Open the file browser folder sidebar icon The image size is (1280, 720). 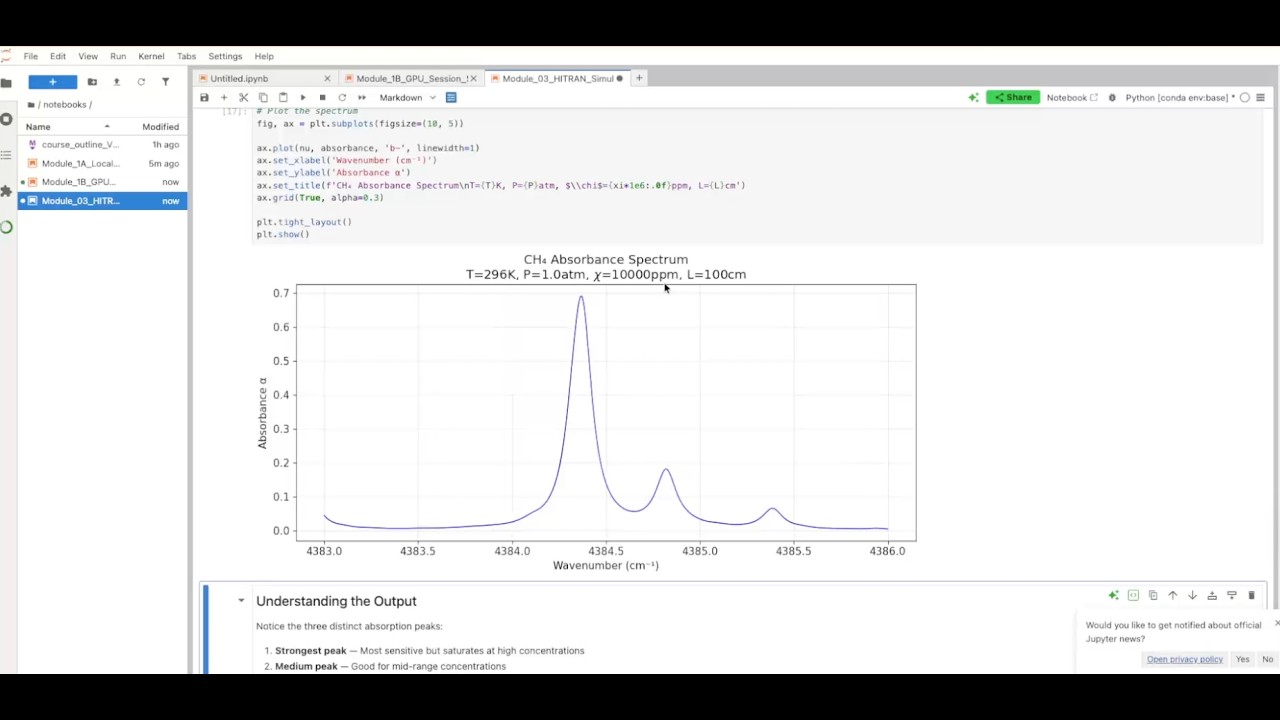pyautogui.click(x=7, y=82)
